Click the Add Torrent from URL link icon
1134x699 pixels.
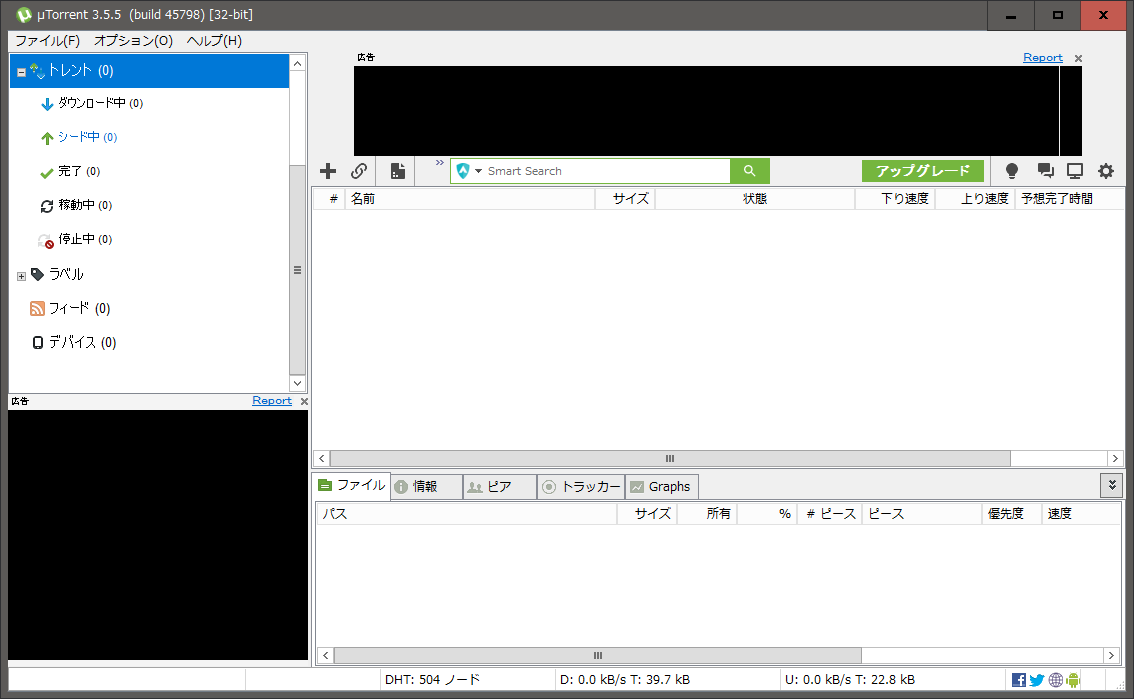click(359, 171)
